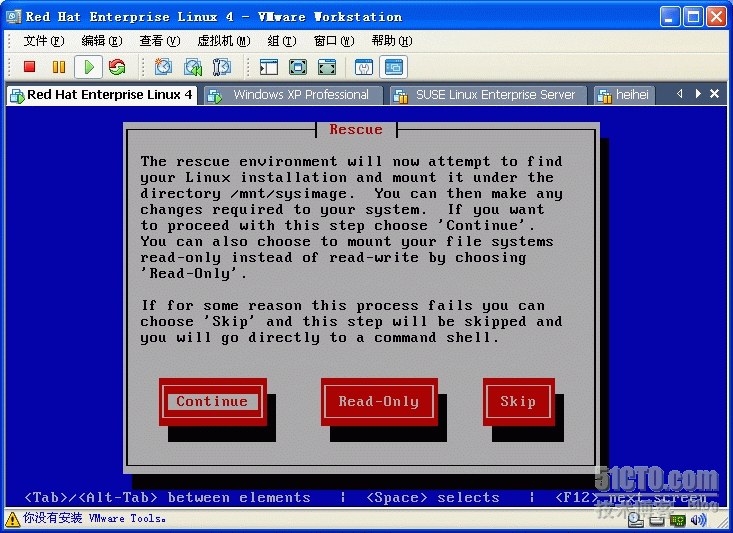Click the floppy drive status icon
The width and height of the screenshot is (733, 533).
(x=657, y=520)
